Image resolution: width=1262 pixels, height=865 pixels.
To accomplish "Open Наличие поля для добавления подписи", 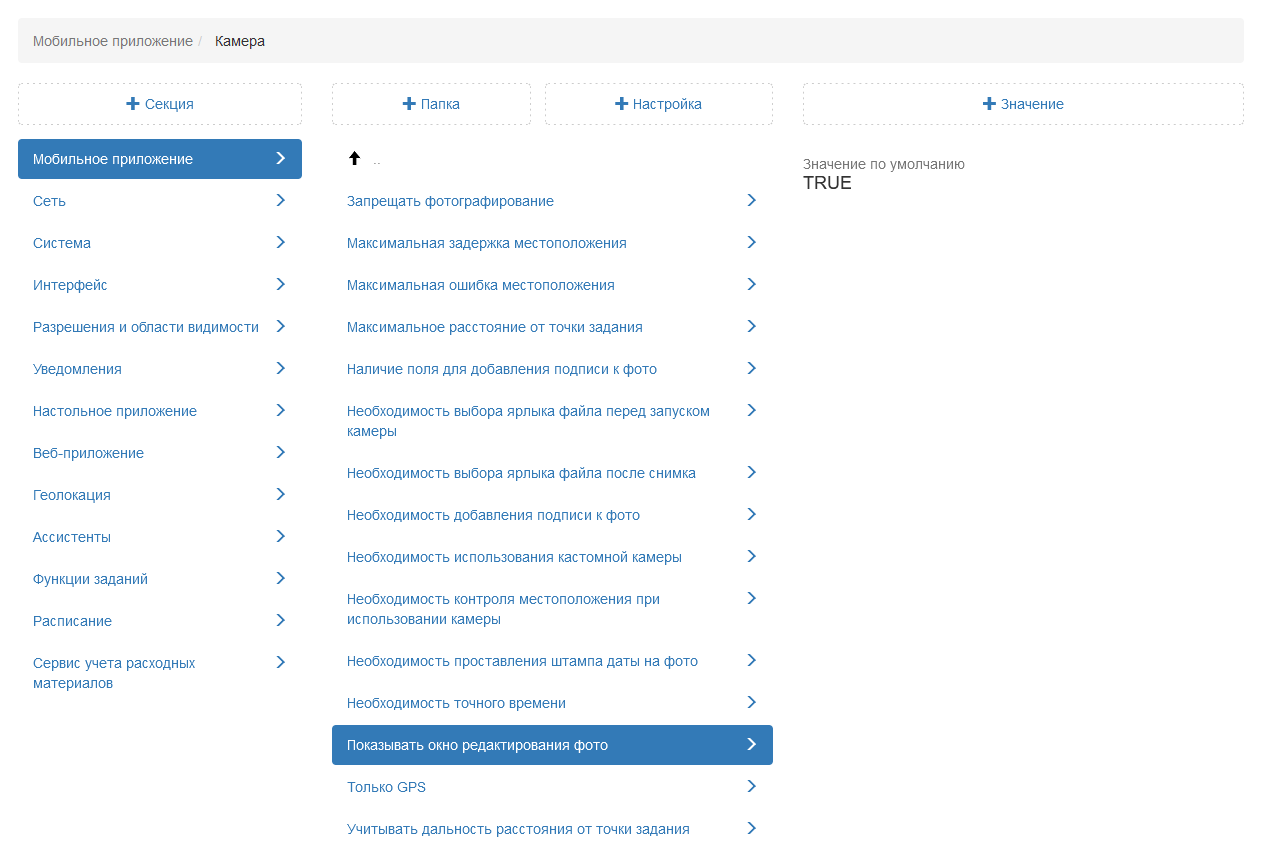I will 552,369.
